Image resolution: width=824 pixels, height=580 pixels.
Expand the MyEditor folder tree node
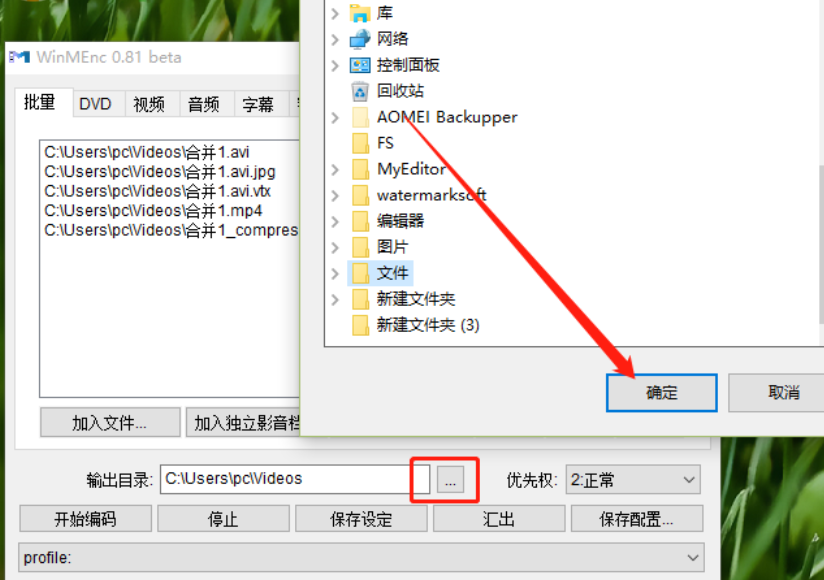[x=335, y=169]
